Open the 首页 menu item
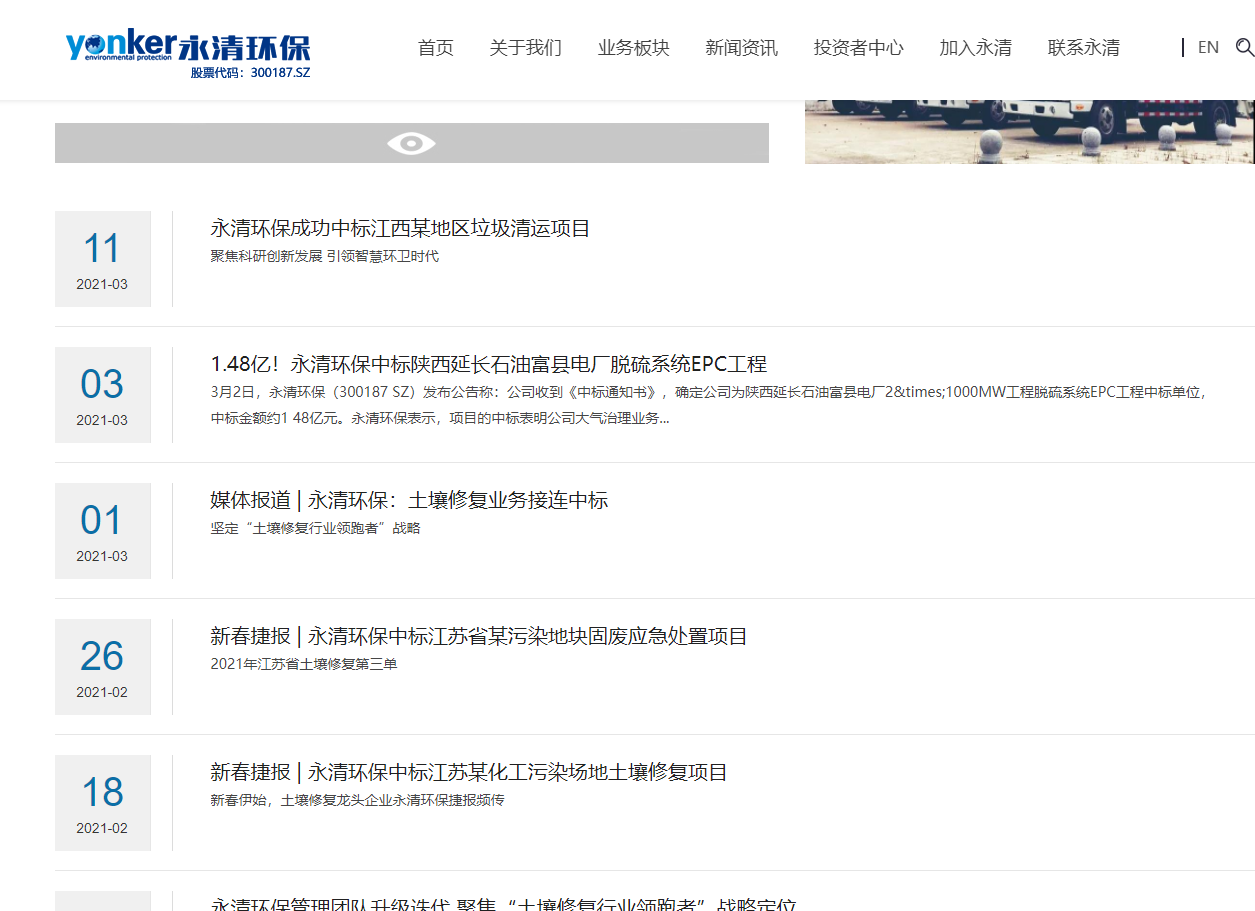The width and height of the screenshot is (1255, 911). click(x=435, y=48)
